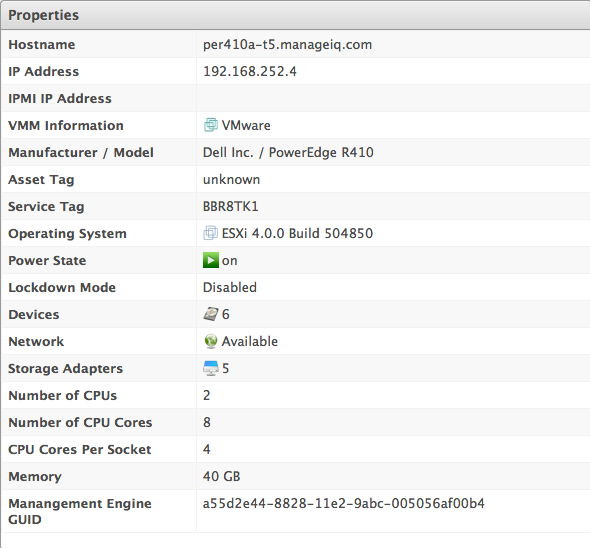
Task: Click the Memory value 40 GB
Action: click(x=222, y=476)
